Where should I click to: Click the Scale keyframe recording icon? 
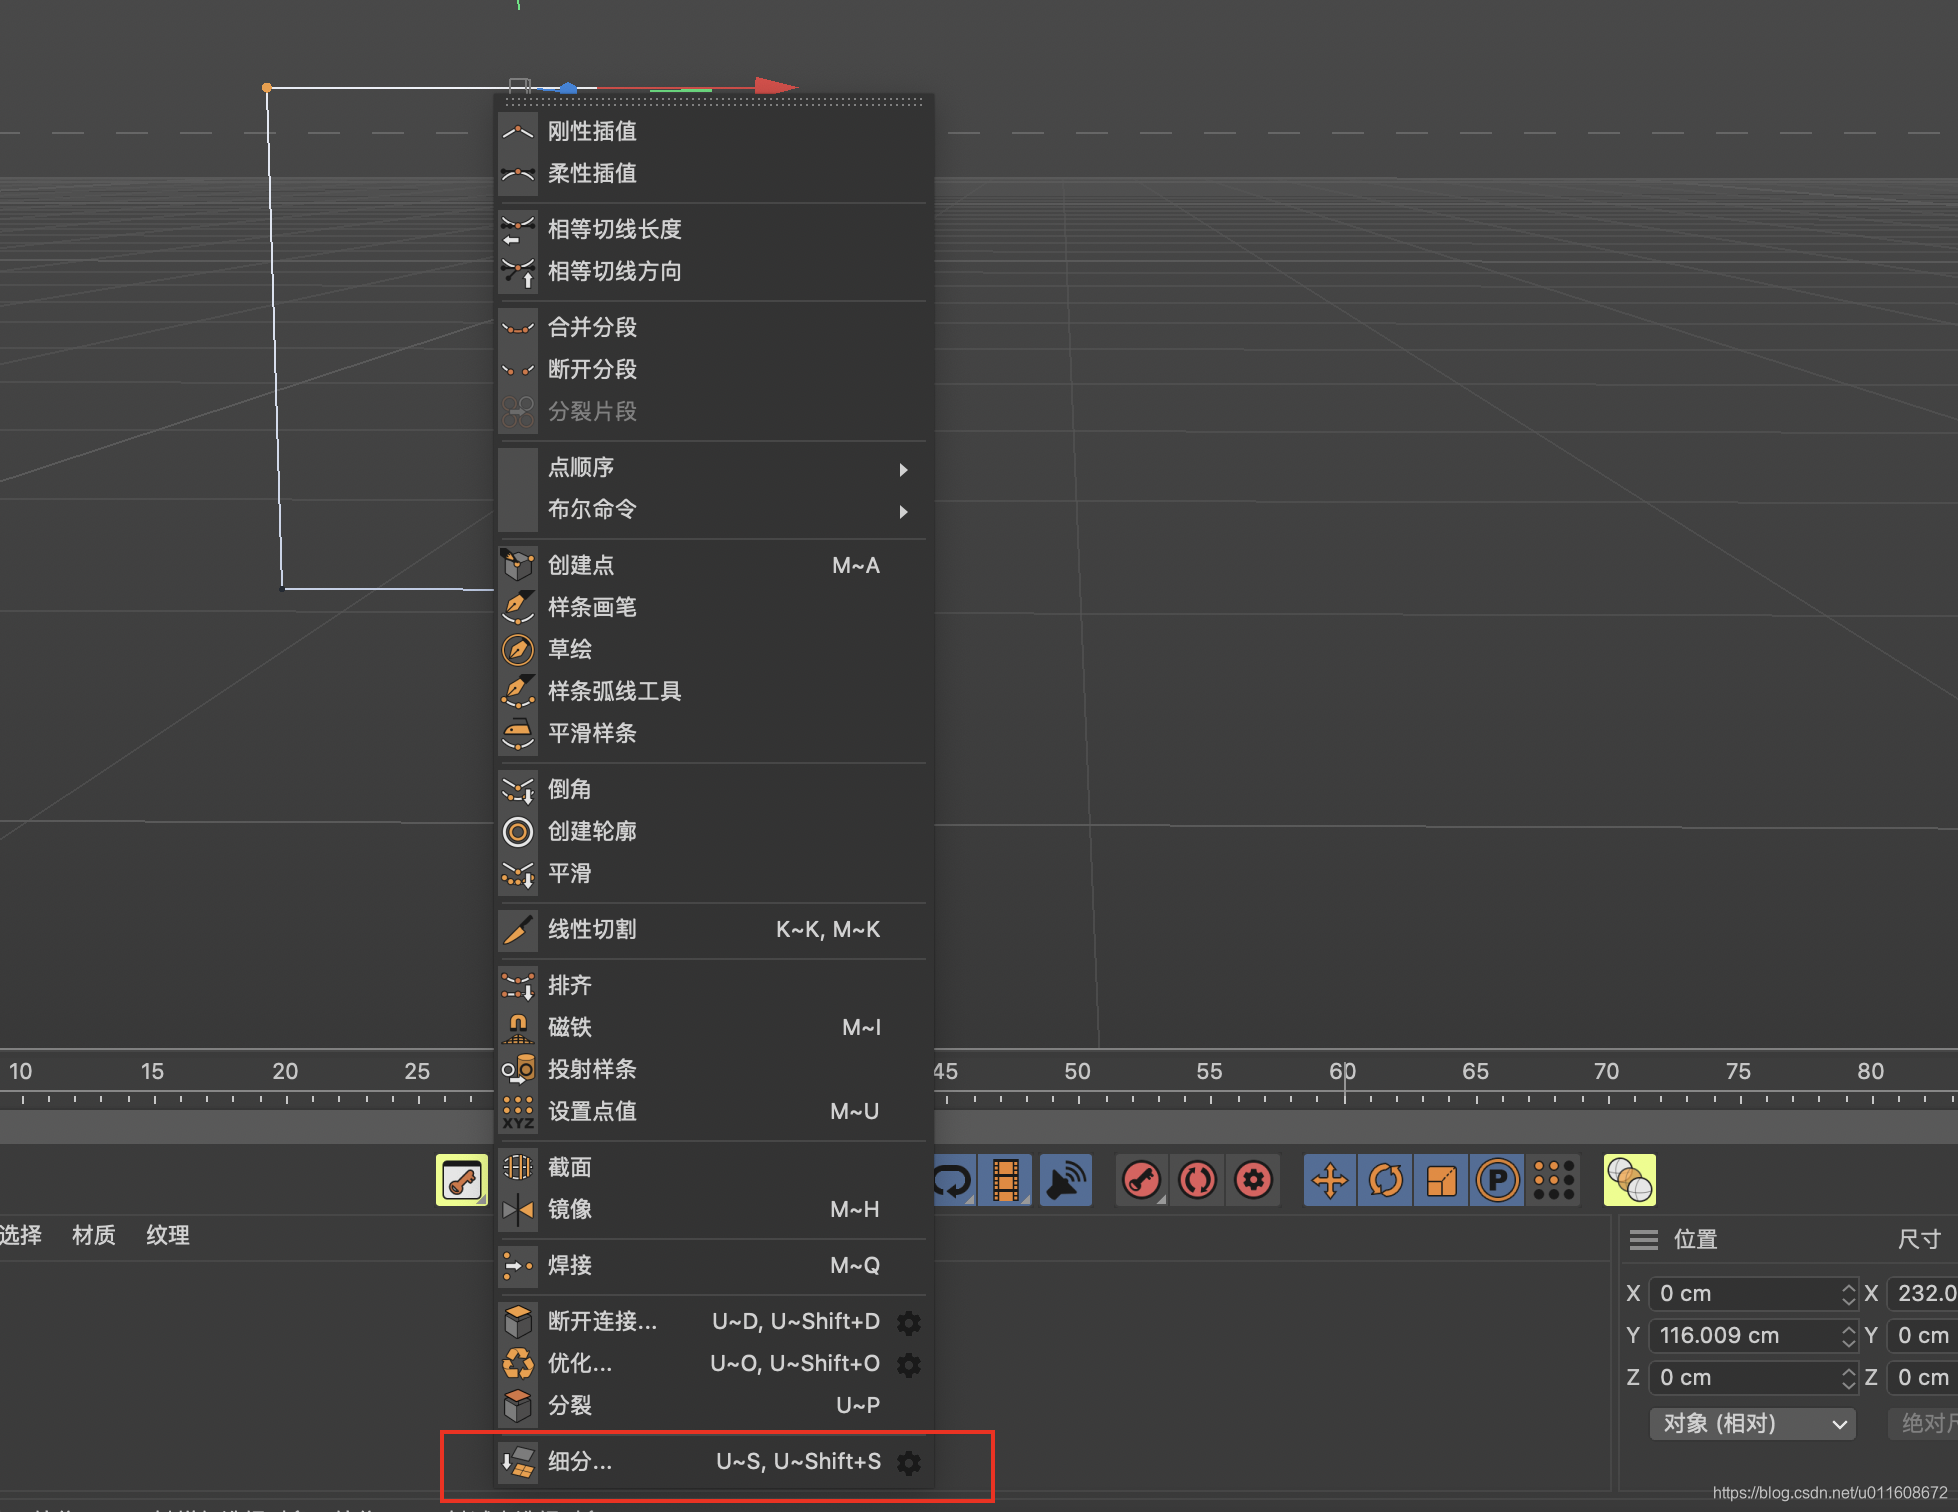tap(1441, 1181)
